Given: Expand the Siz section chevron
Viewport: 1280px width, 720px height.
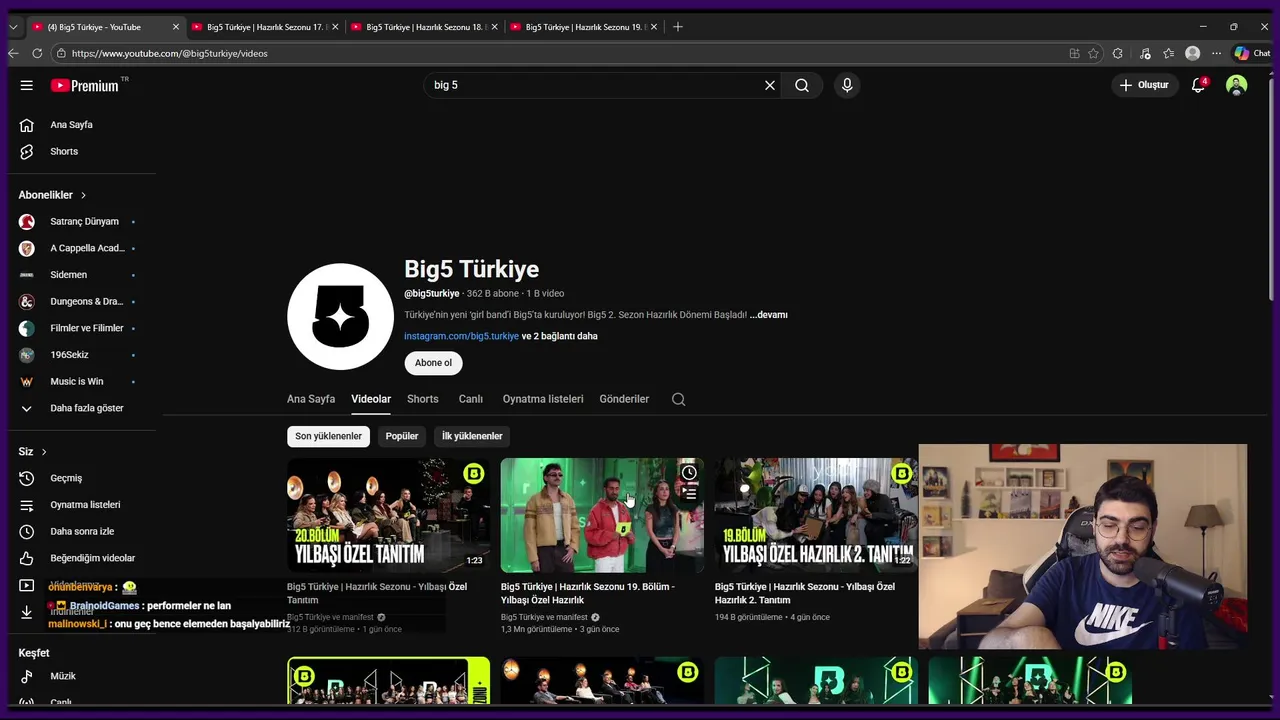Looking at the screenshot, I should pyautogui.click(x=43, y=452).
